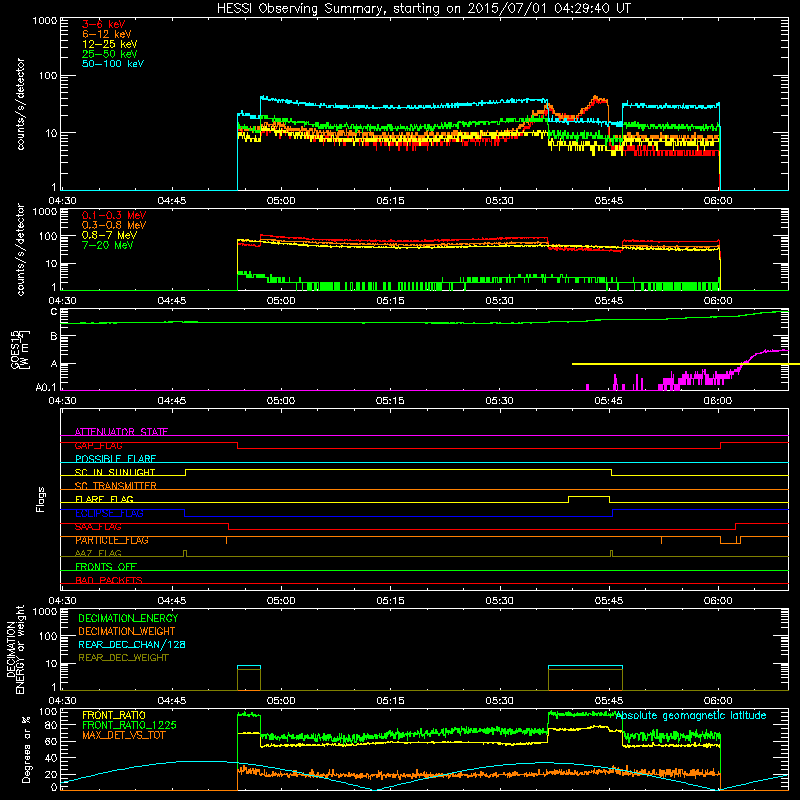Image resolution: width=800 pixels, height=800 pixels.
Task: Select the PARTICLE_FLAG label
Action: tap(112, 540)
